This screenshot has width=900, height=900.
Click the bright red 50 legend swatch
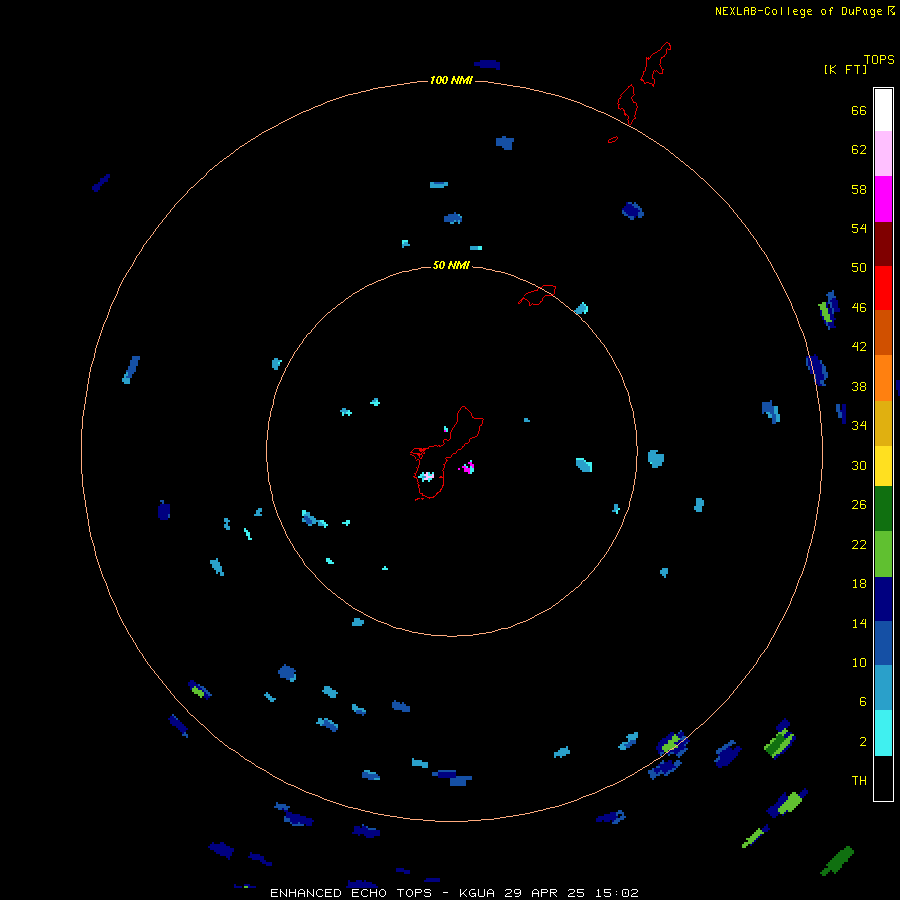pyautogui.click(x=883, y=288)
